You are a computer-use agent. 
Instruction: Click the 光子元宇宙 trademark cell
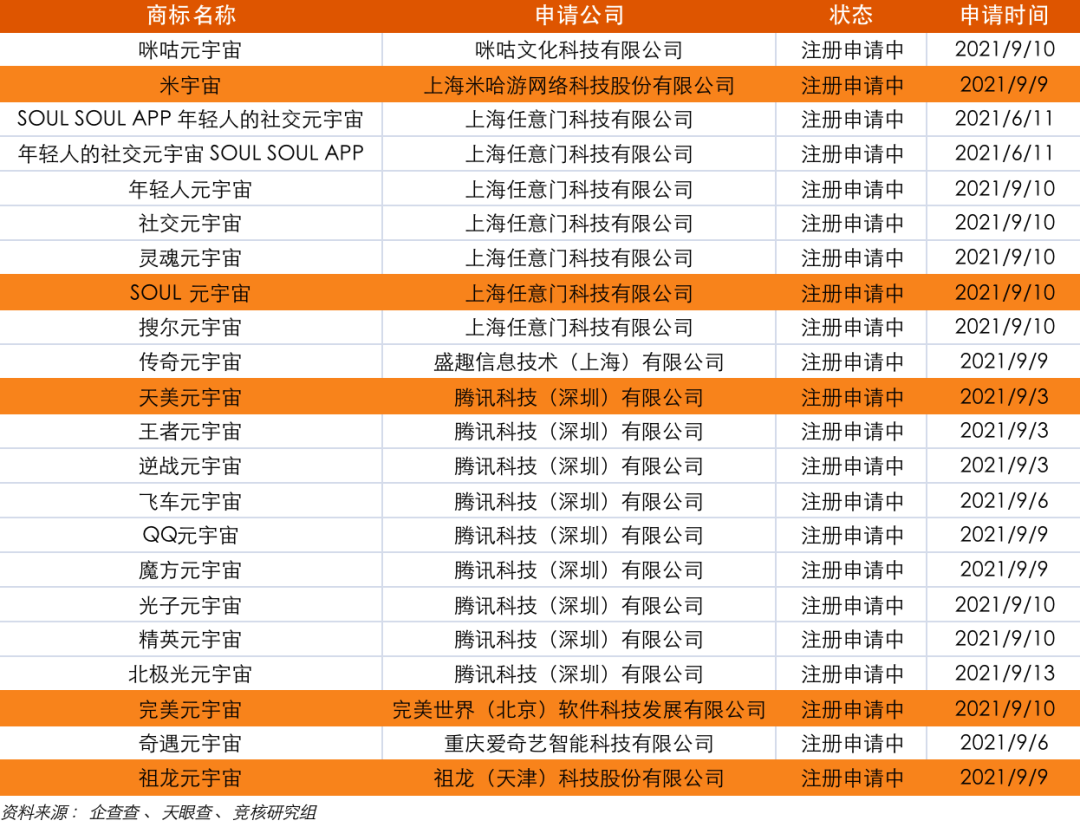[x=190, y=605]
